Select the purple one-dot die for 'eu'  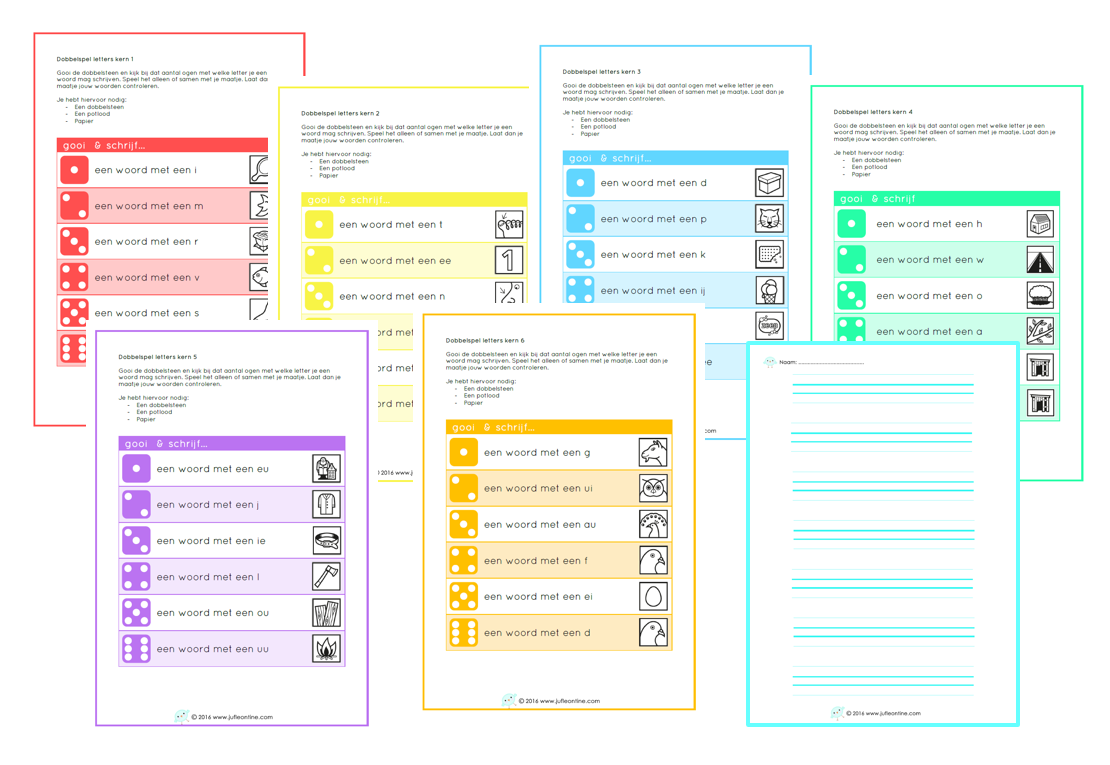point(136,469)
